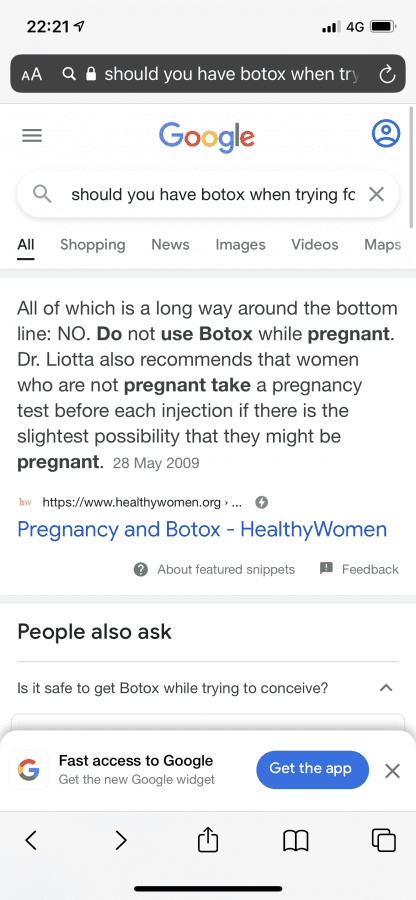Select the News results tab
Screen dimensions: 416x900
170,245
